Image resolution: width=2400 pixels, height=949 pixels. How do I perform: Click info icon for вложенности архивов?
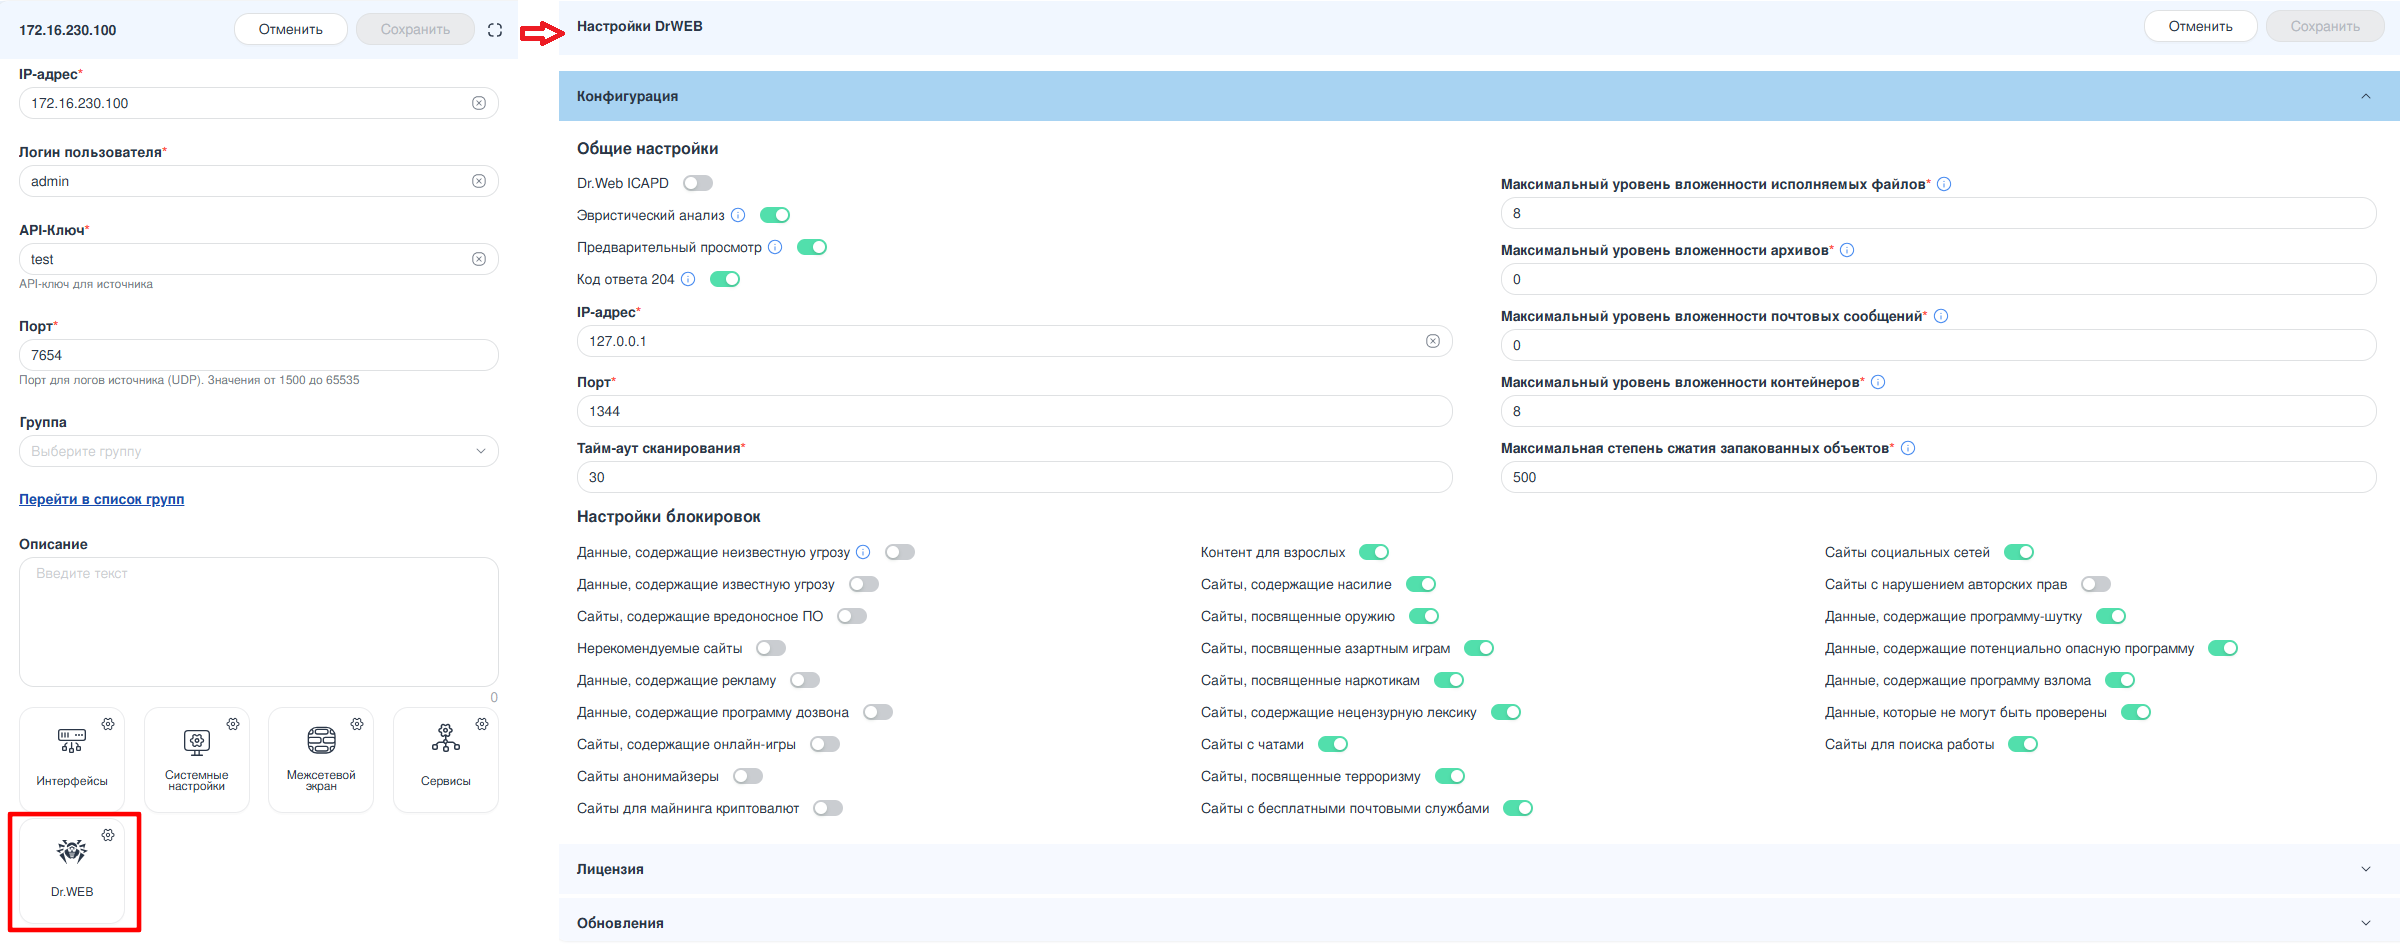point(1847,250)
